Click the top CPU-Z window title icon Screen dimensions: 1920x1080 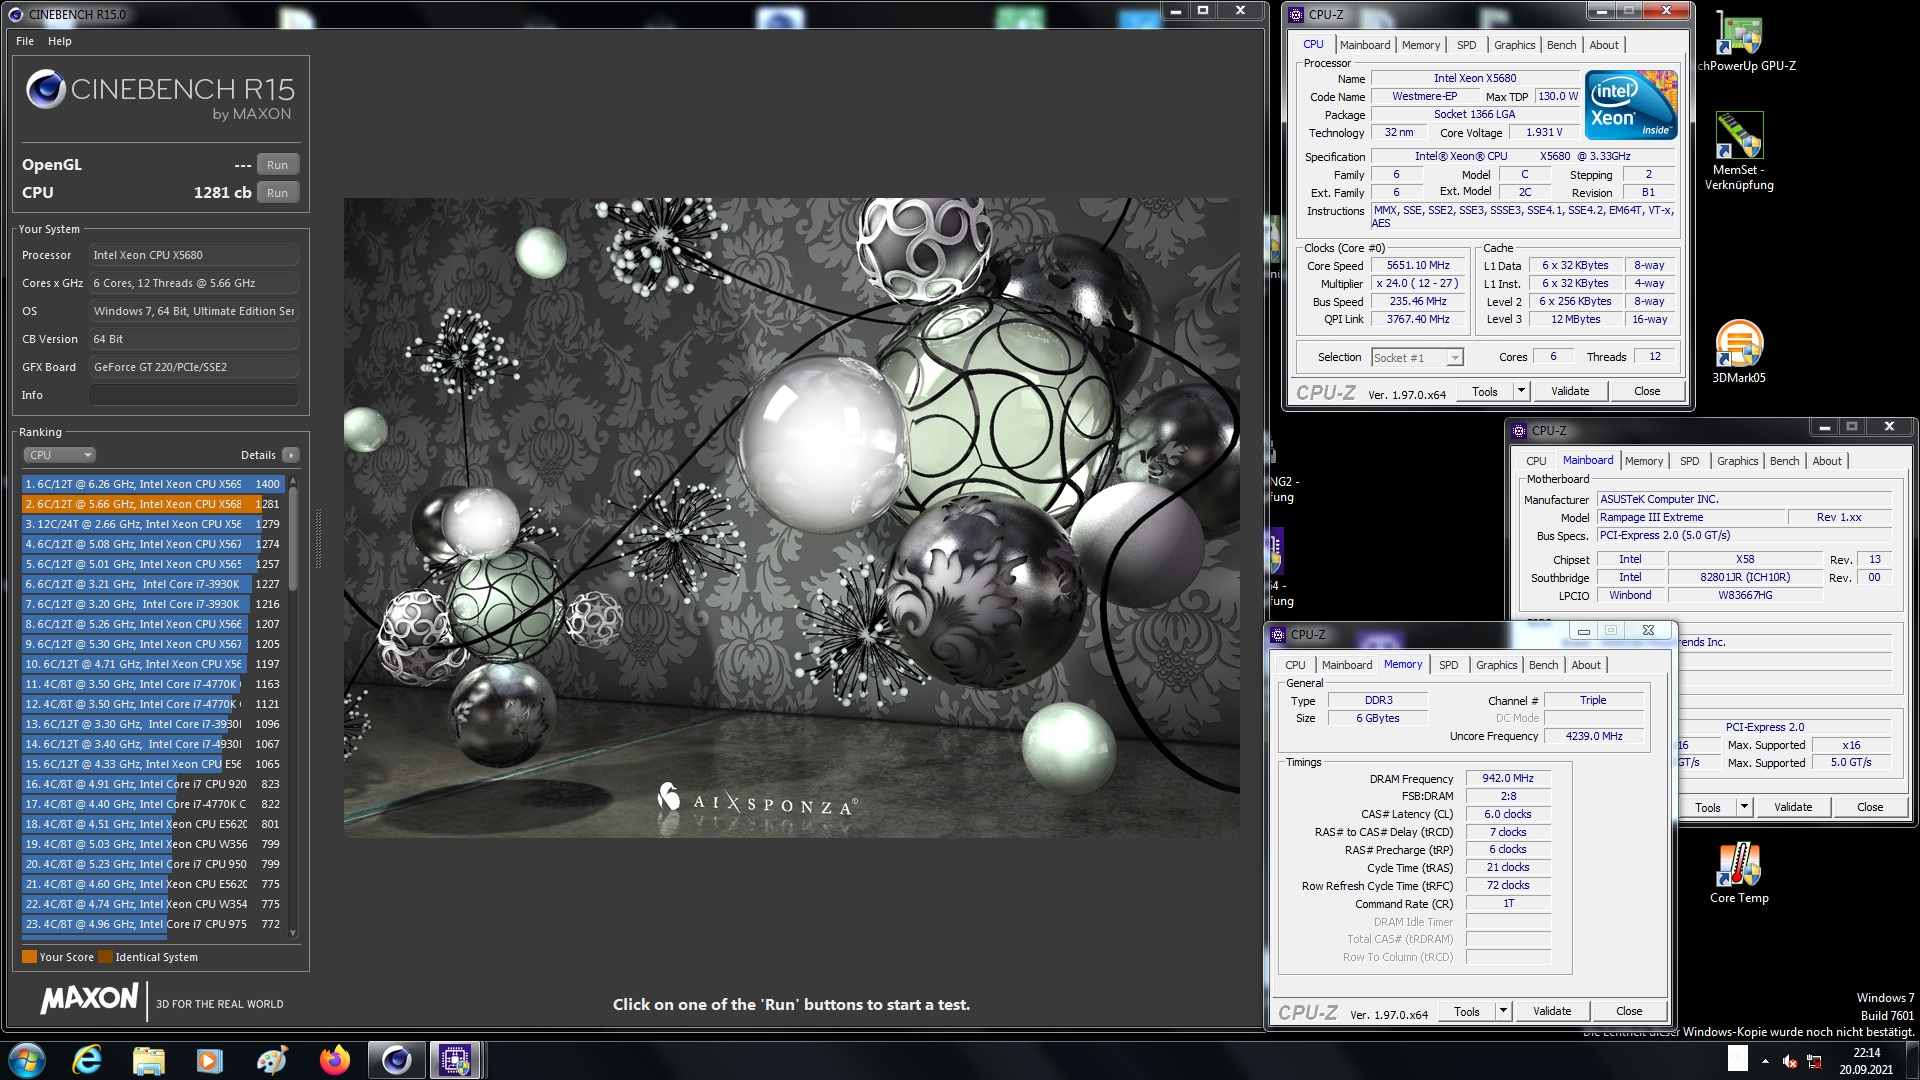[1297, 14]
